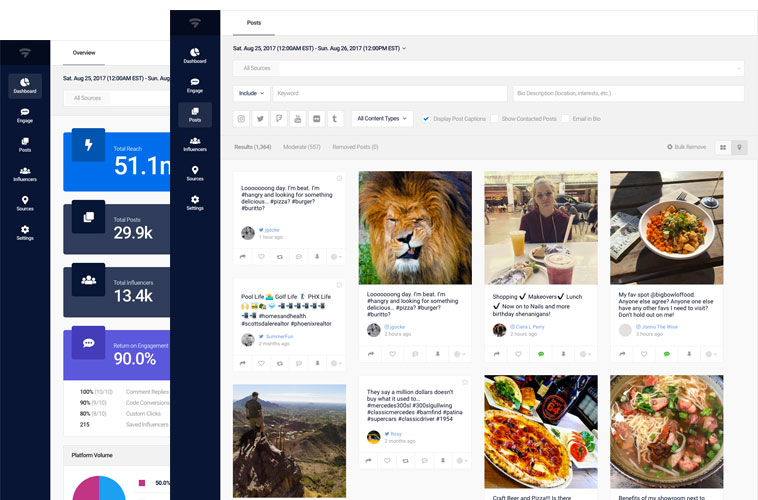Open status dropdown on jgocke 1 hour ago post
The width and height of the screenshot is (758, 500).
336,257
